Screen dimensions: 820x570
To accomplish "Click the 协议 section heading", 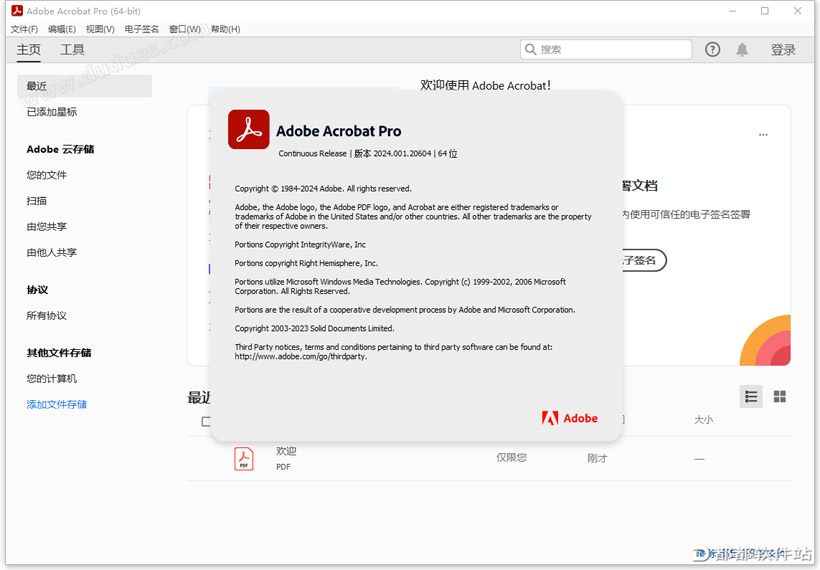I will click(37, 290).
